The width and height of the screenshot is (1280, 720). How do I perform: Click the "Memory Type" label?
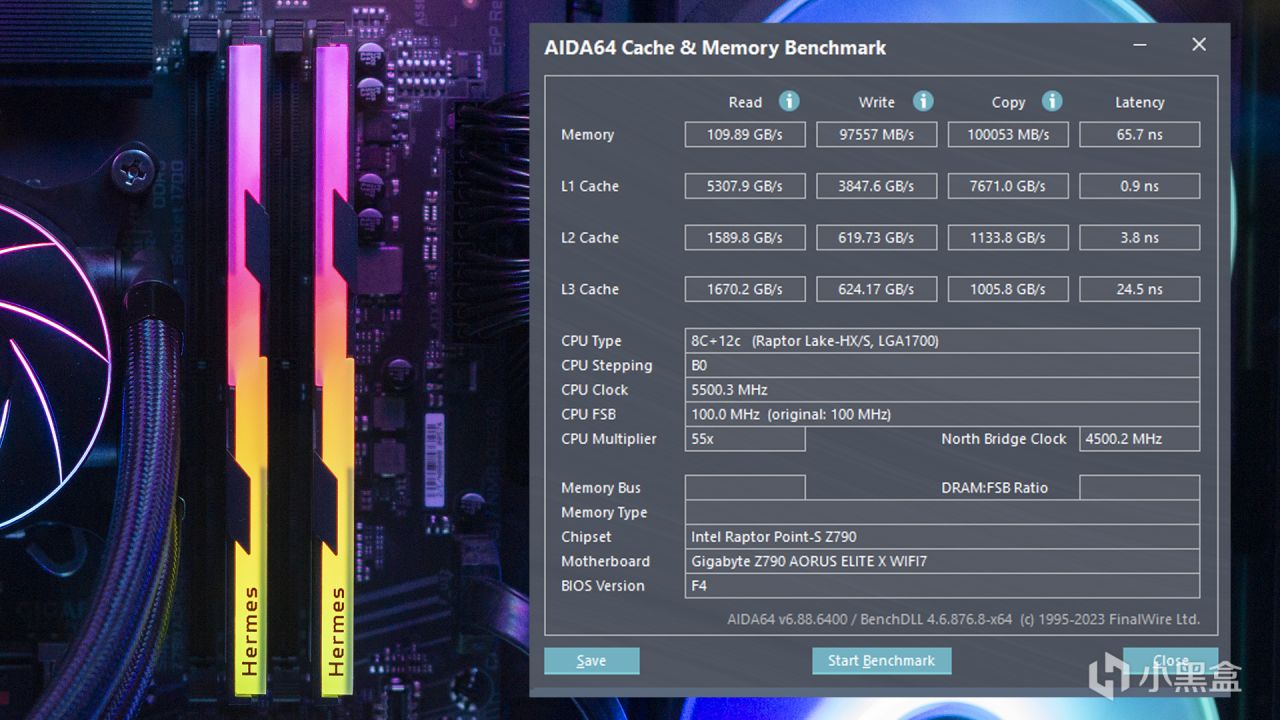tap(604, 513)
